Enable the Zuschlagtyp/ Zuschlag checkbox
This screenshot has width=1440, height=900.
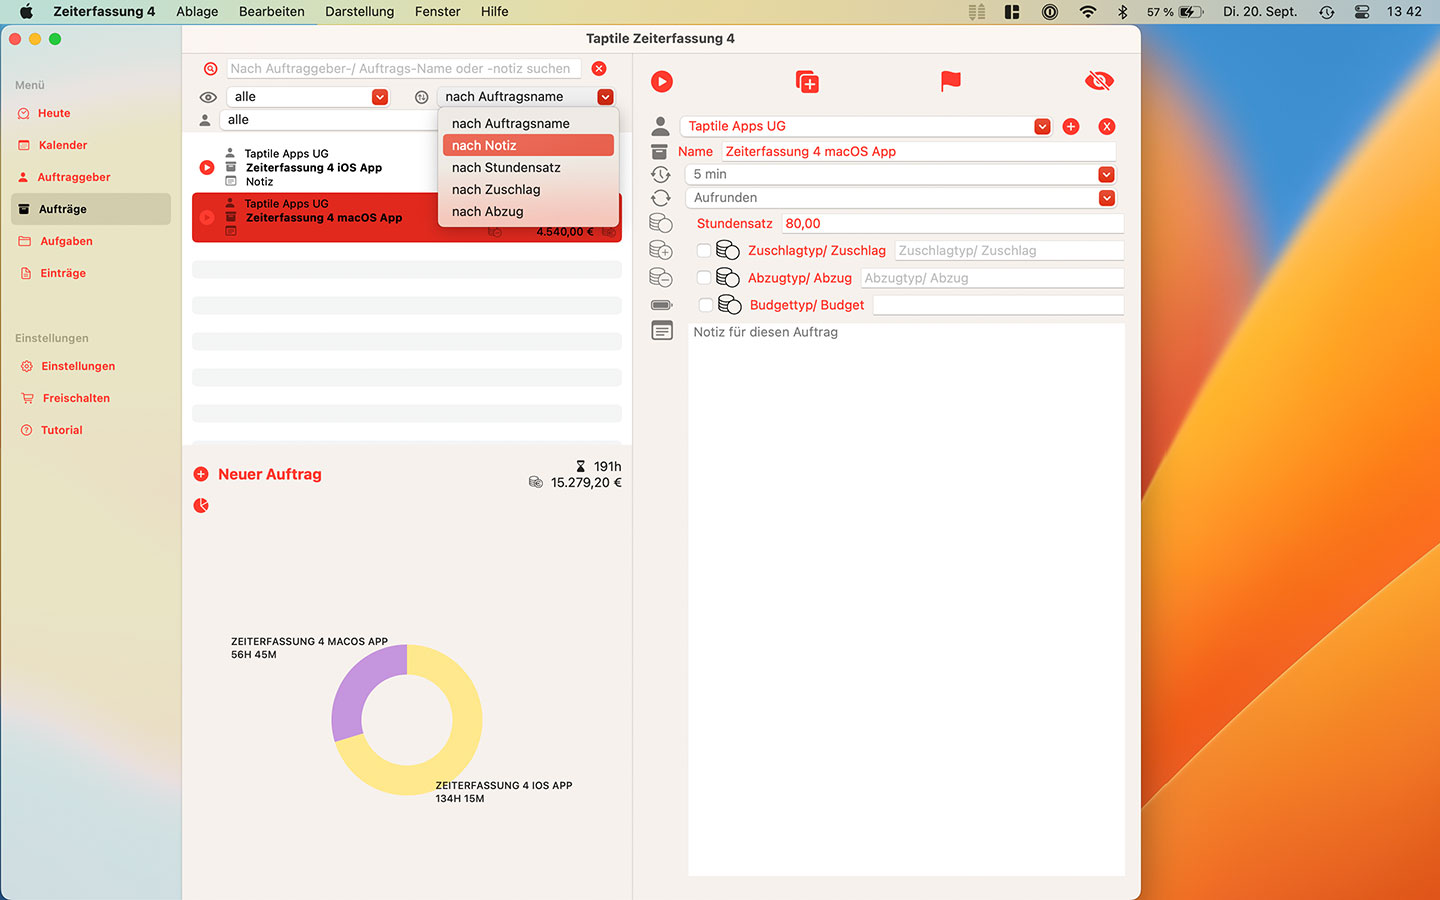point(704,251)
